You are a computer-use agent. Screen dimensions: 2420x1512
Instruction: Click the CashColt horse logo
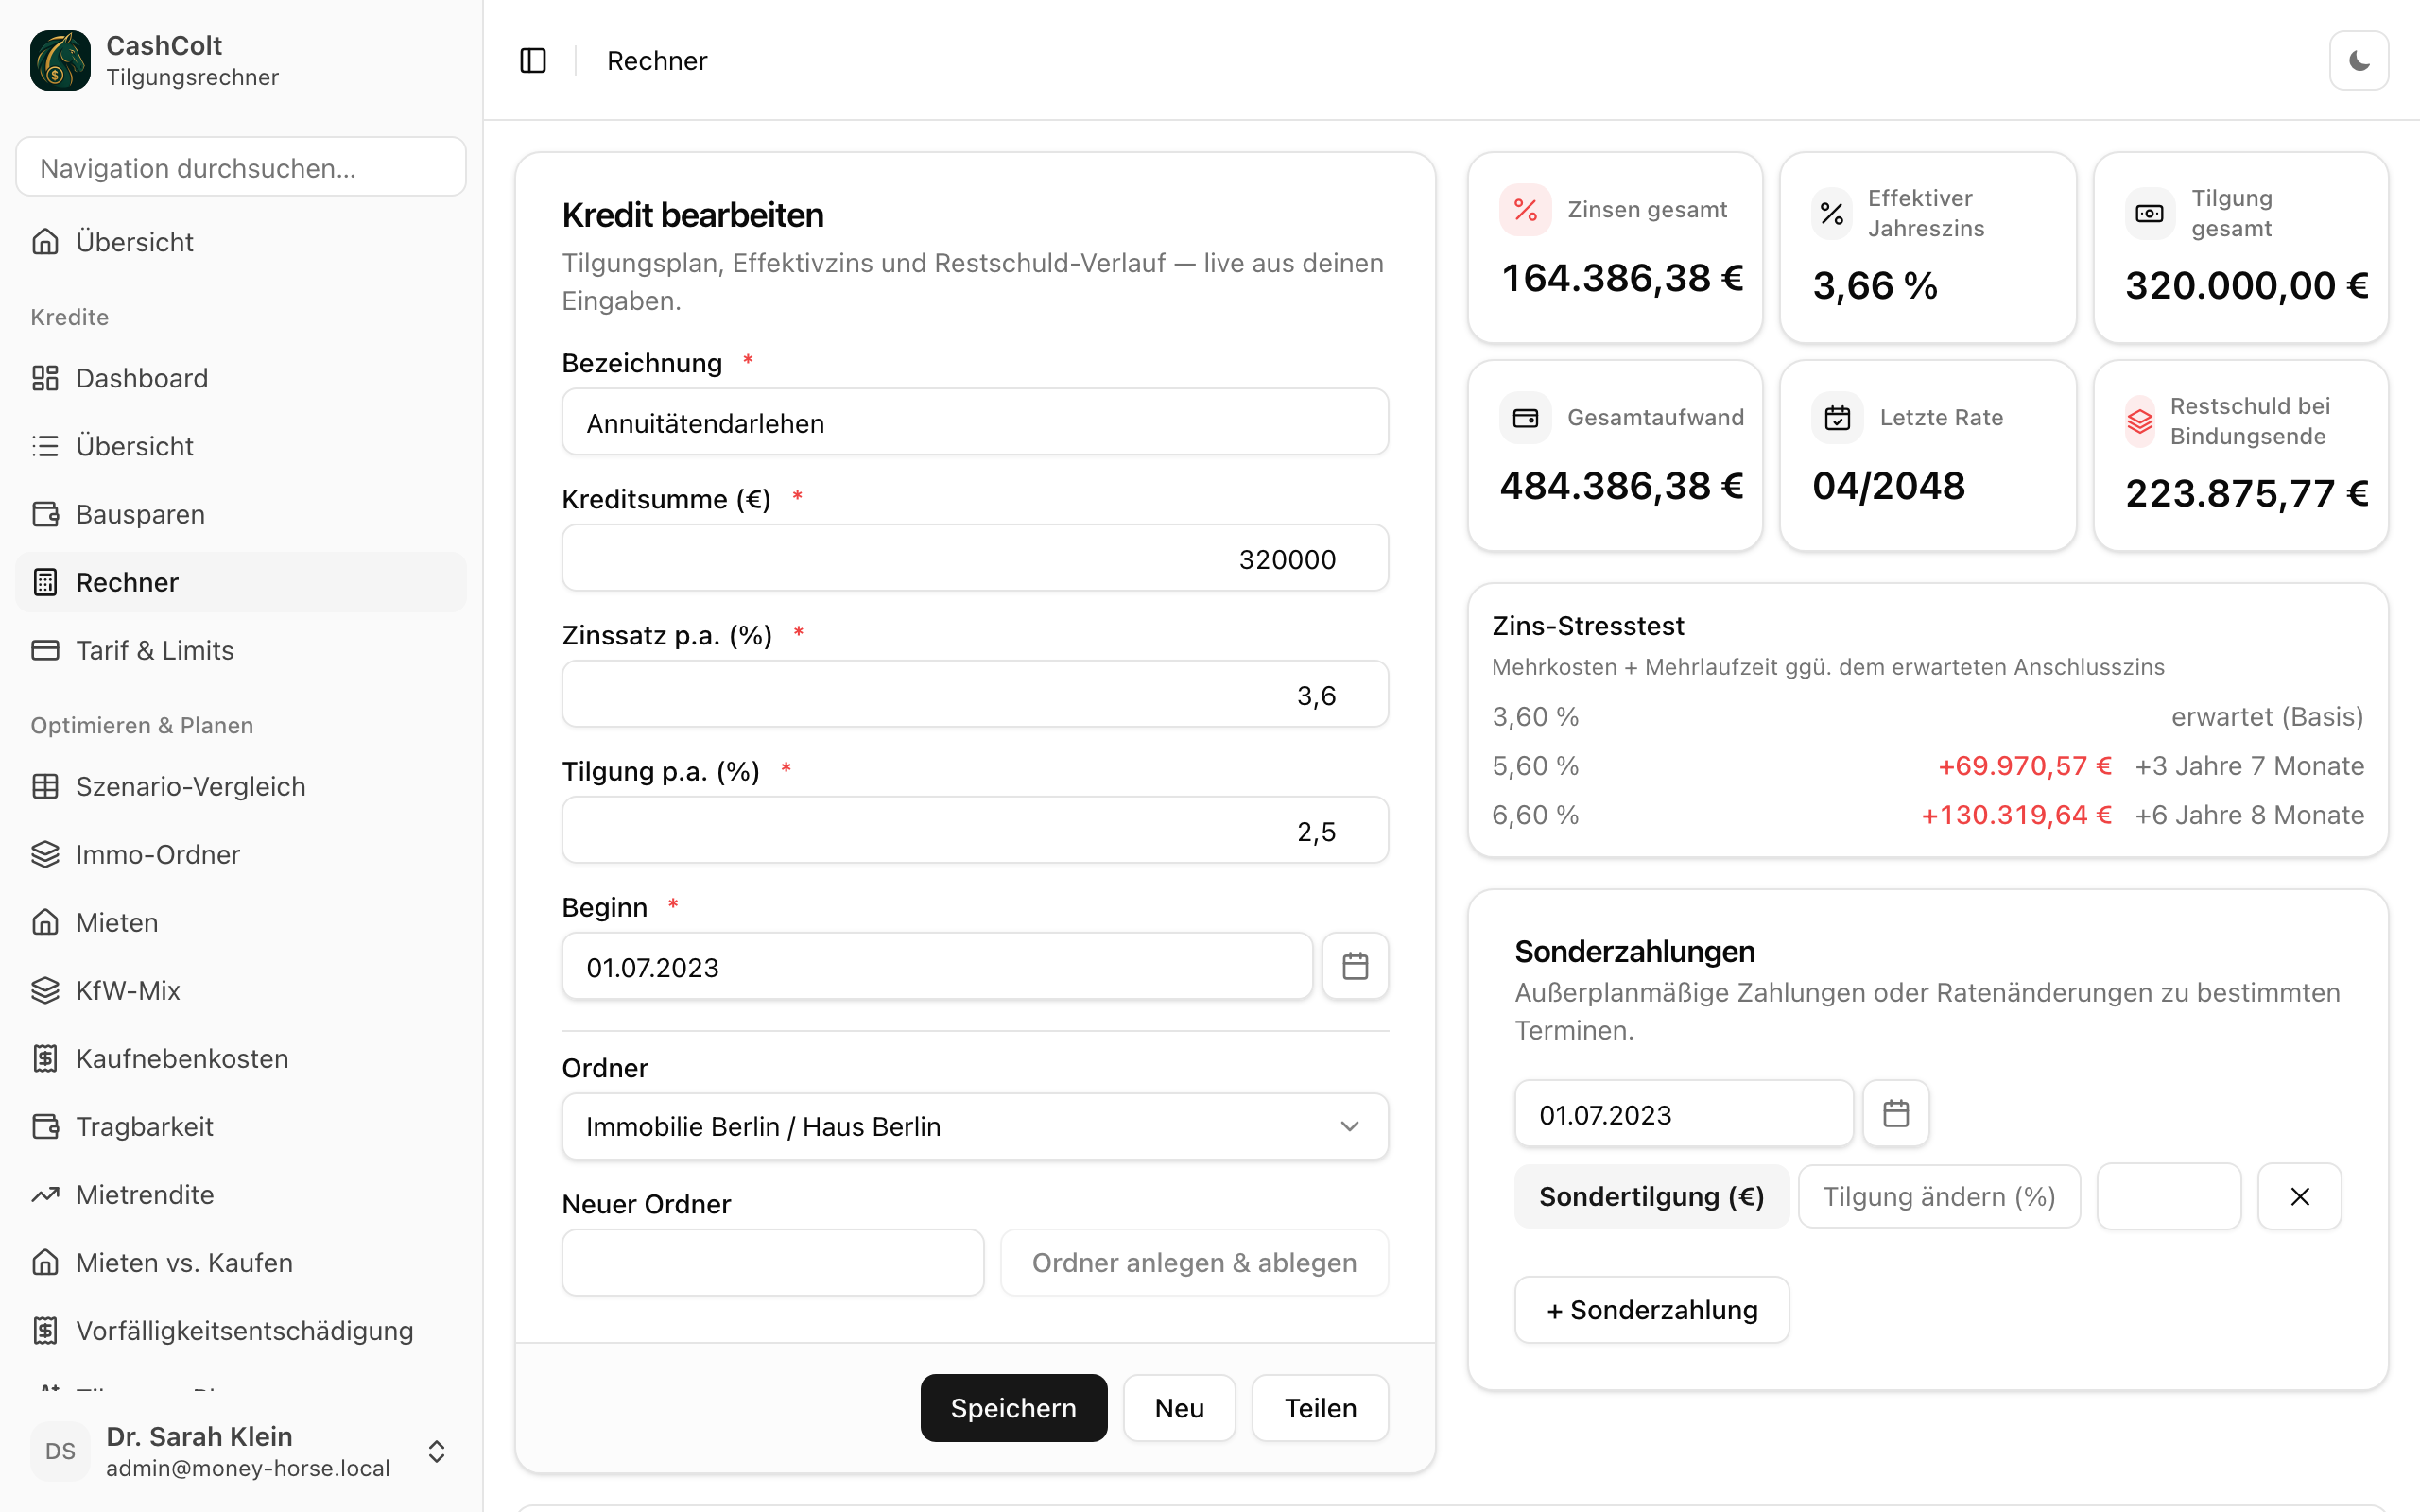coord(60,61)
